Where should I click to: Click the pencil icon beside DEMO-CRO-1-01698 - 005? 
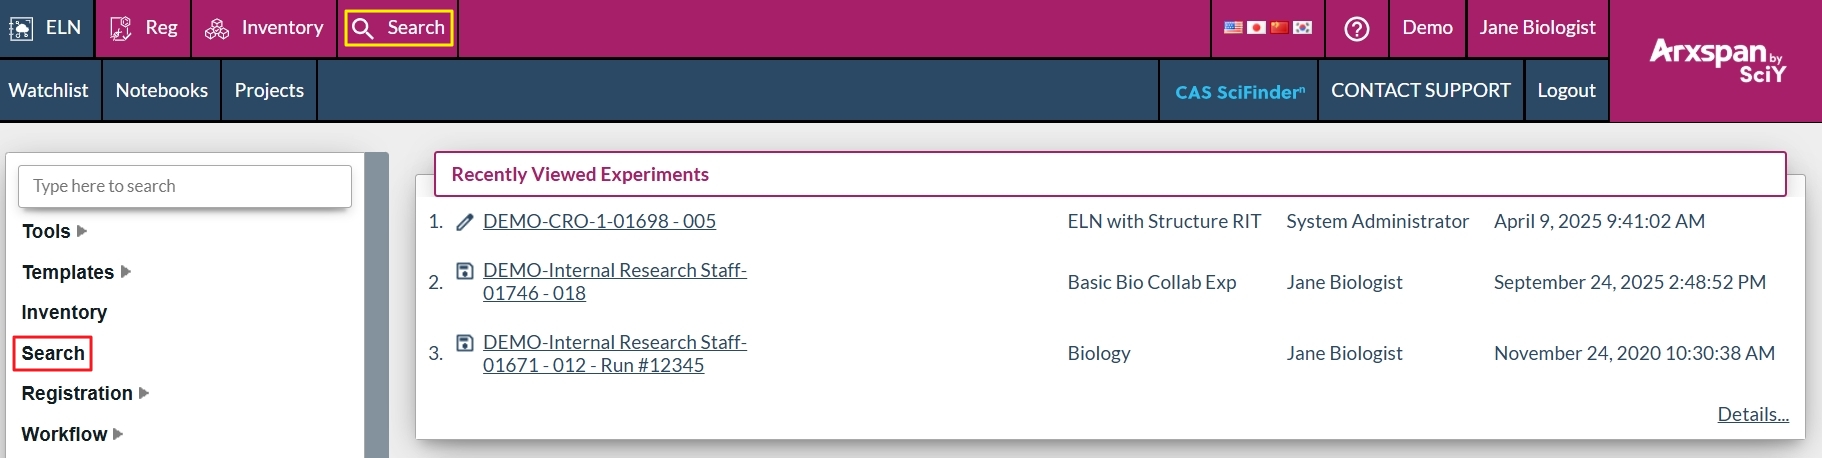(x=465, y=222)
